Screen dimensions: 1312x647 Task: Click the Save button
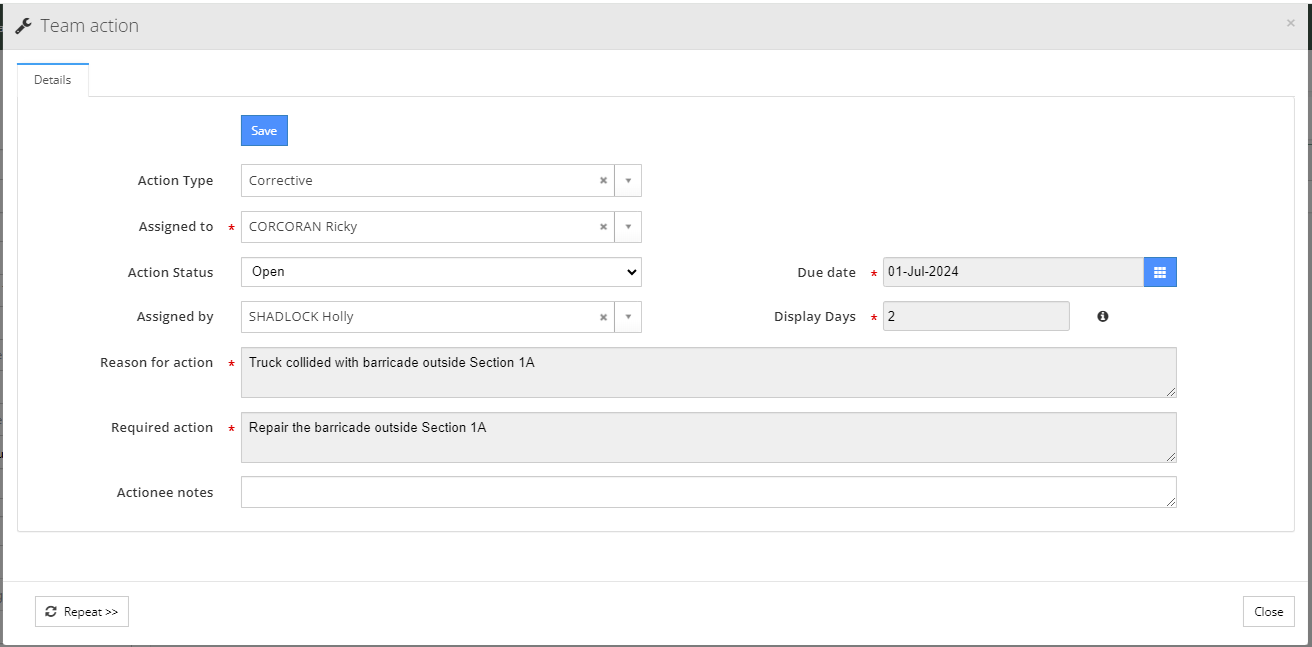tap(263, 130)
